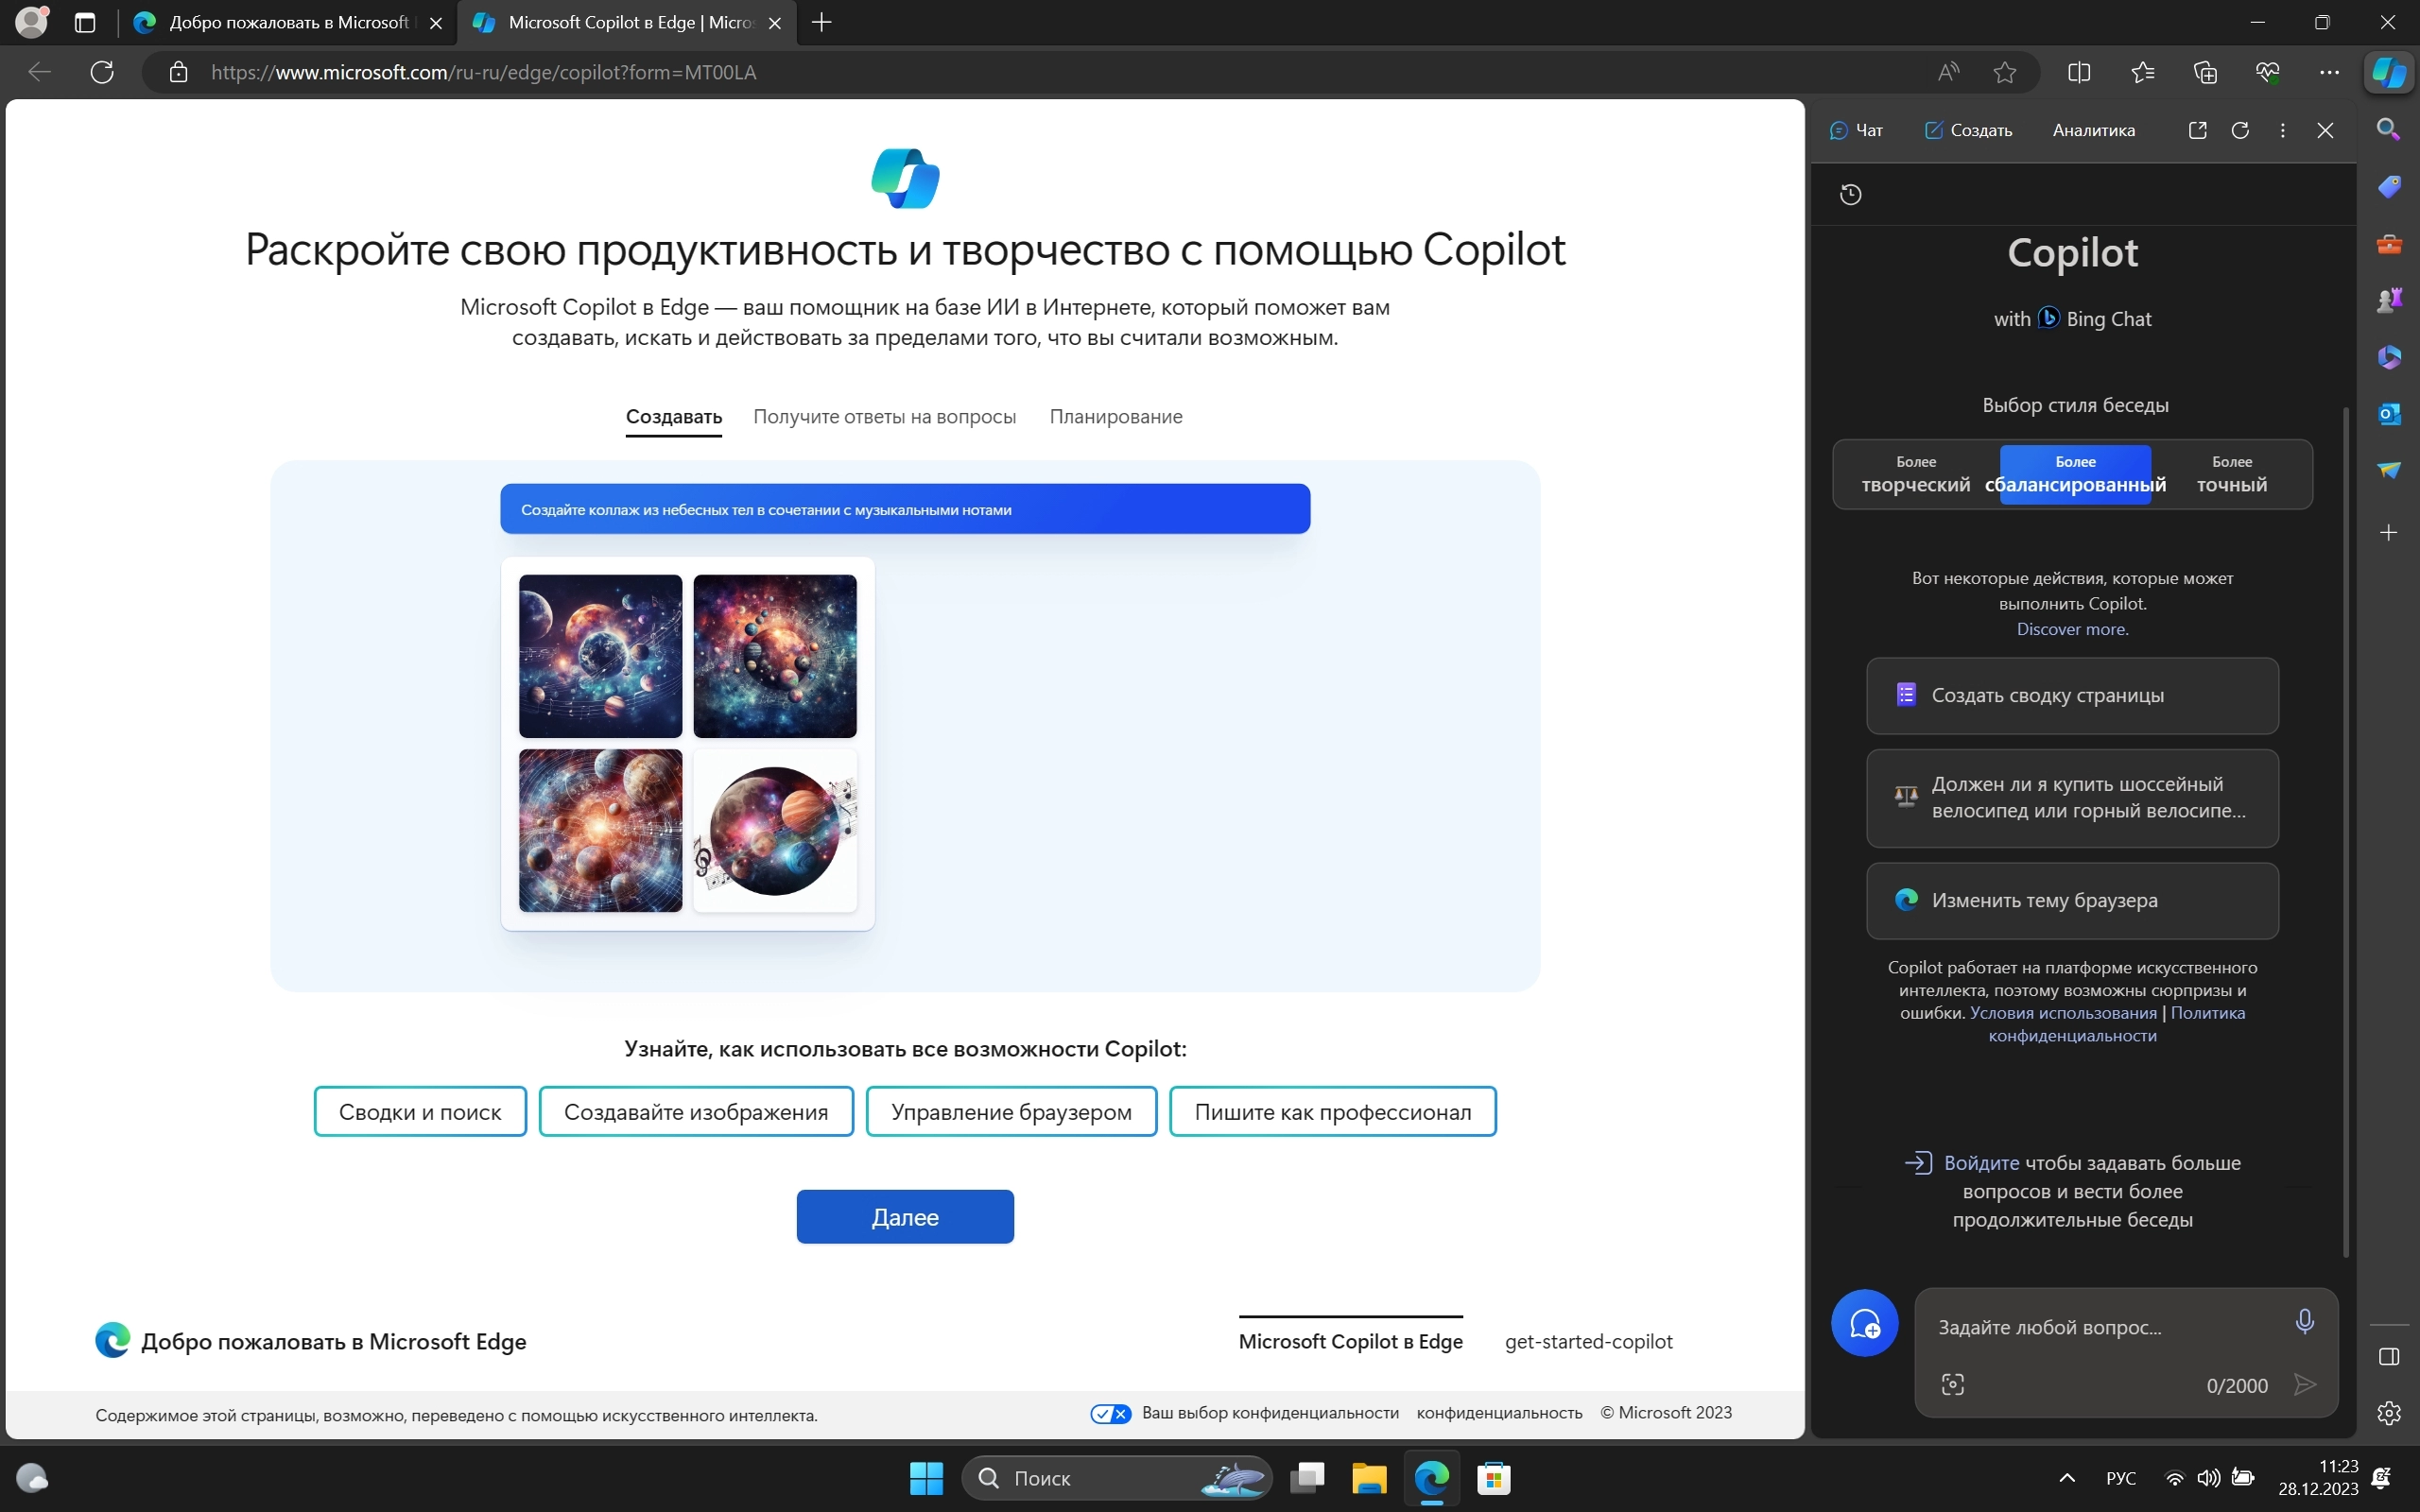Toggle the privacy choices switch in the footer
The image size is (2420, 1512).
(x=1110, y=1413)
